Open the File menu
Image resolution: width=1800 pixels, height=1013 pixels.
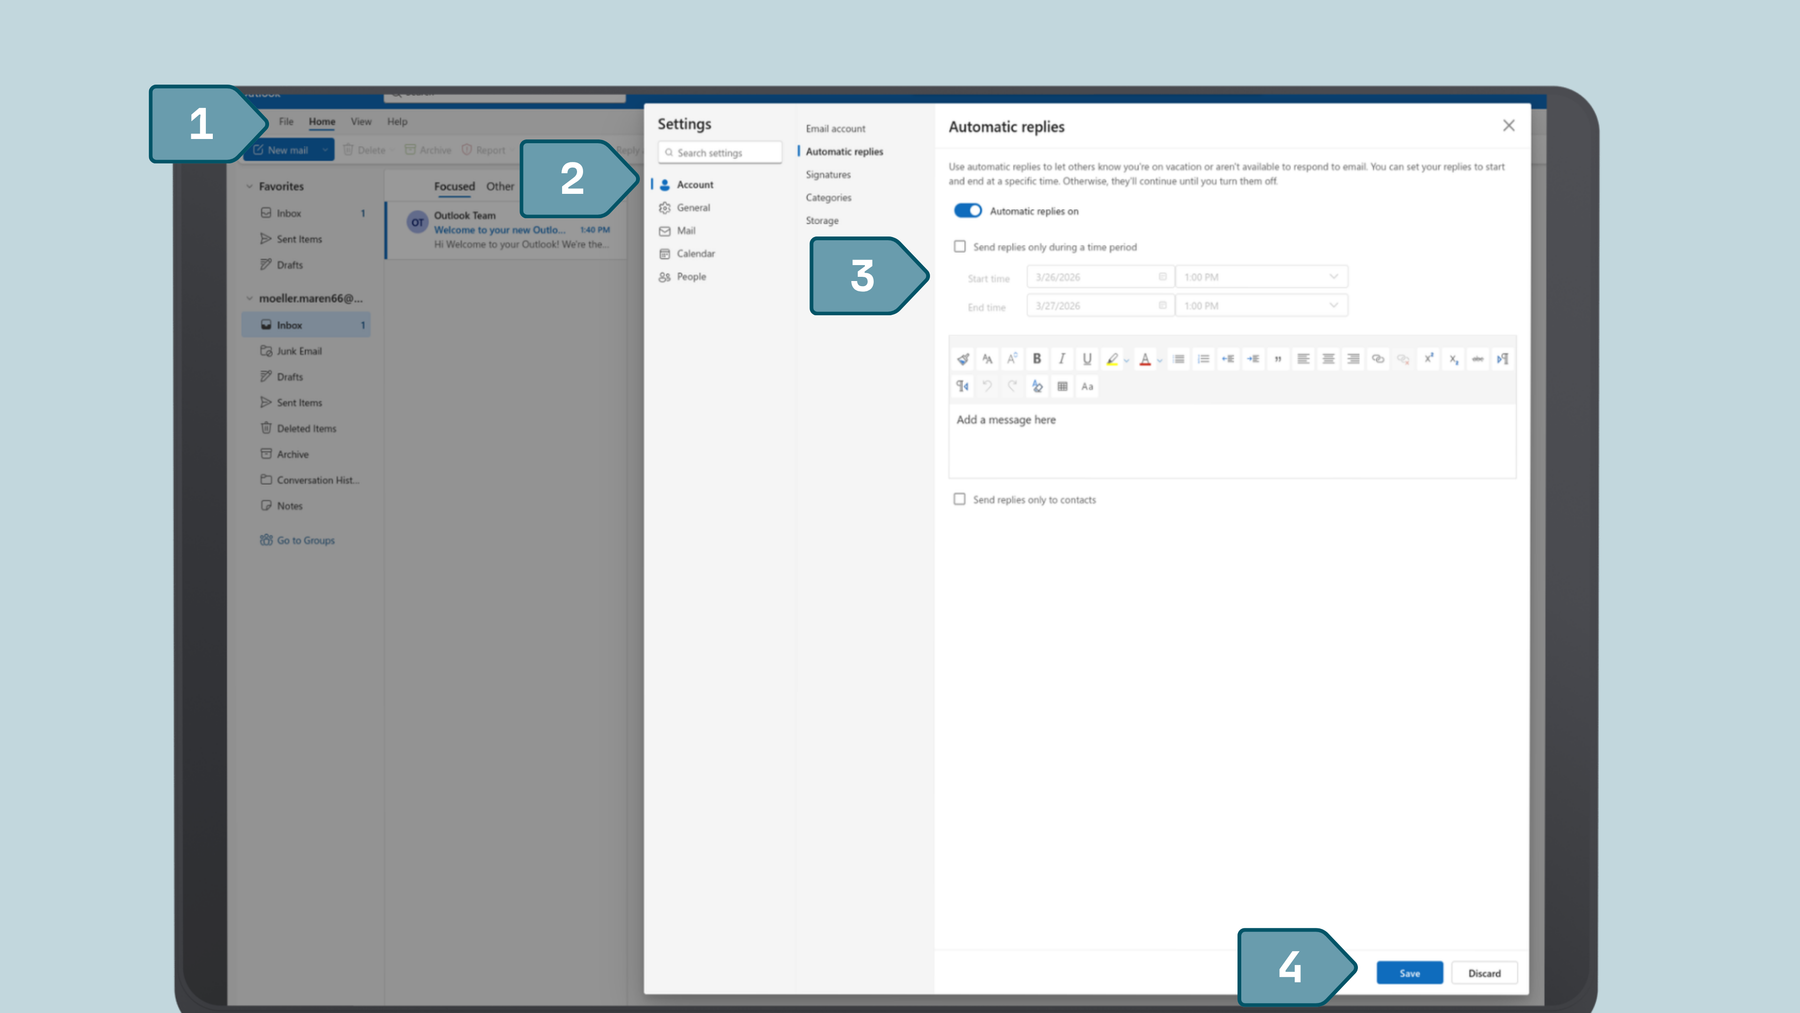(x=286, y=121)
